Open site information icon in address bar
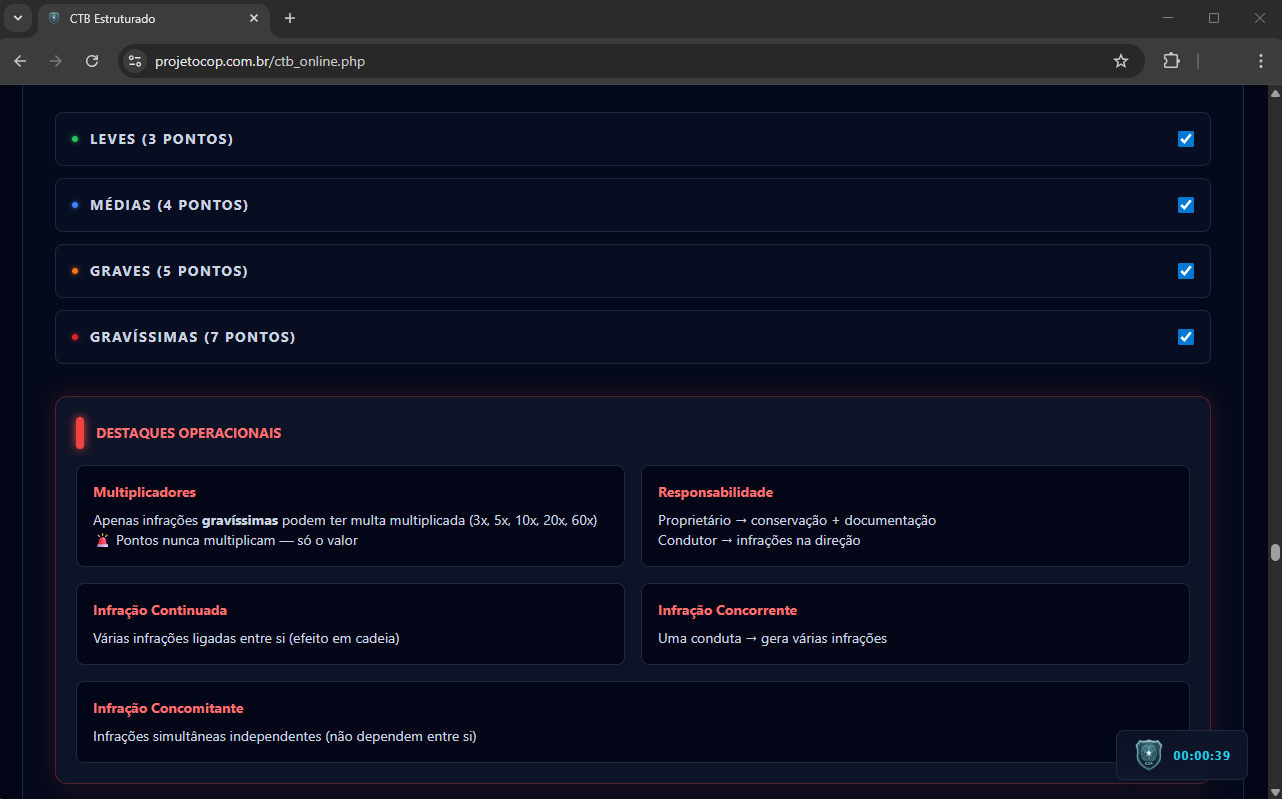The height and width of the screenshot is (799, 1282). [134, 61]
